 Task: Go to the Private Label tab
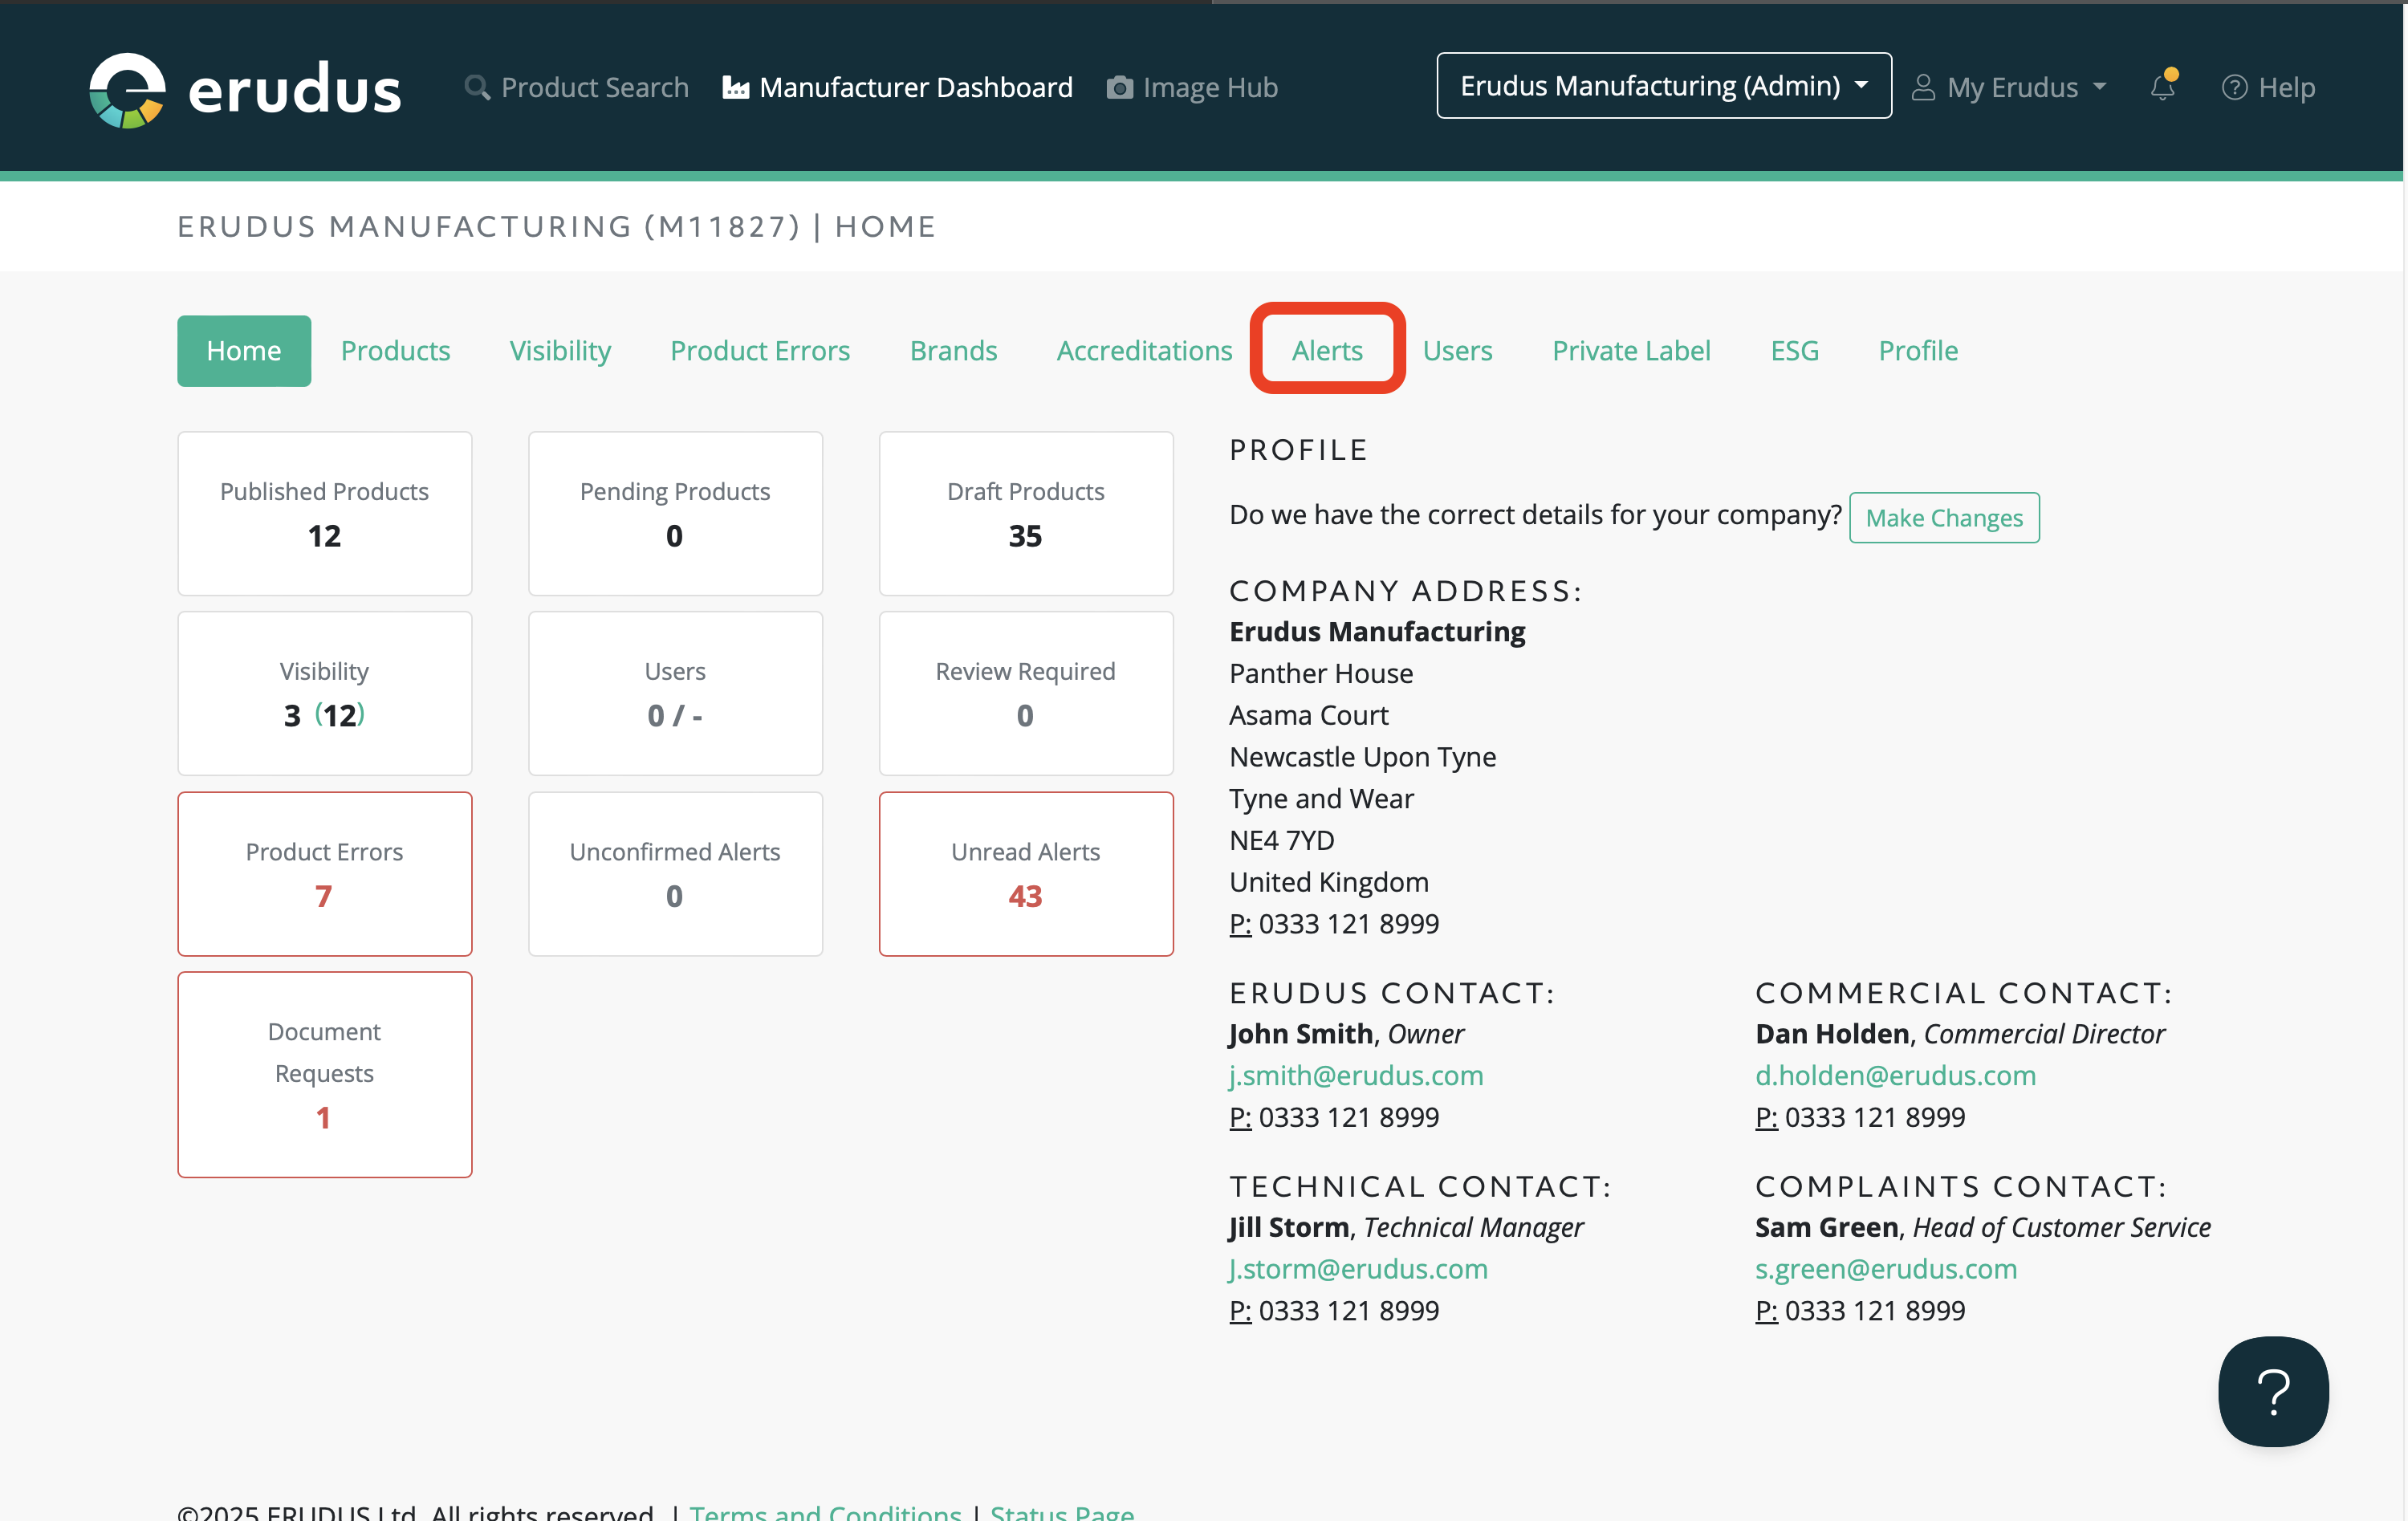click(1630, 350)
